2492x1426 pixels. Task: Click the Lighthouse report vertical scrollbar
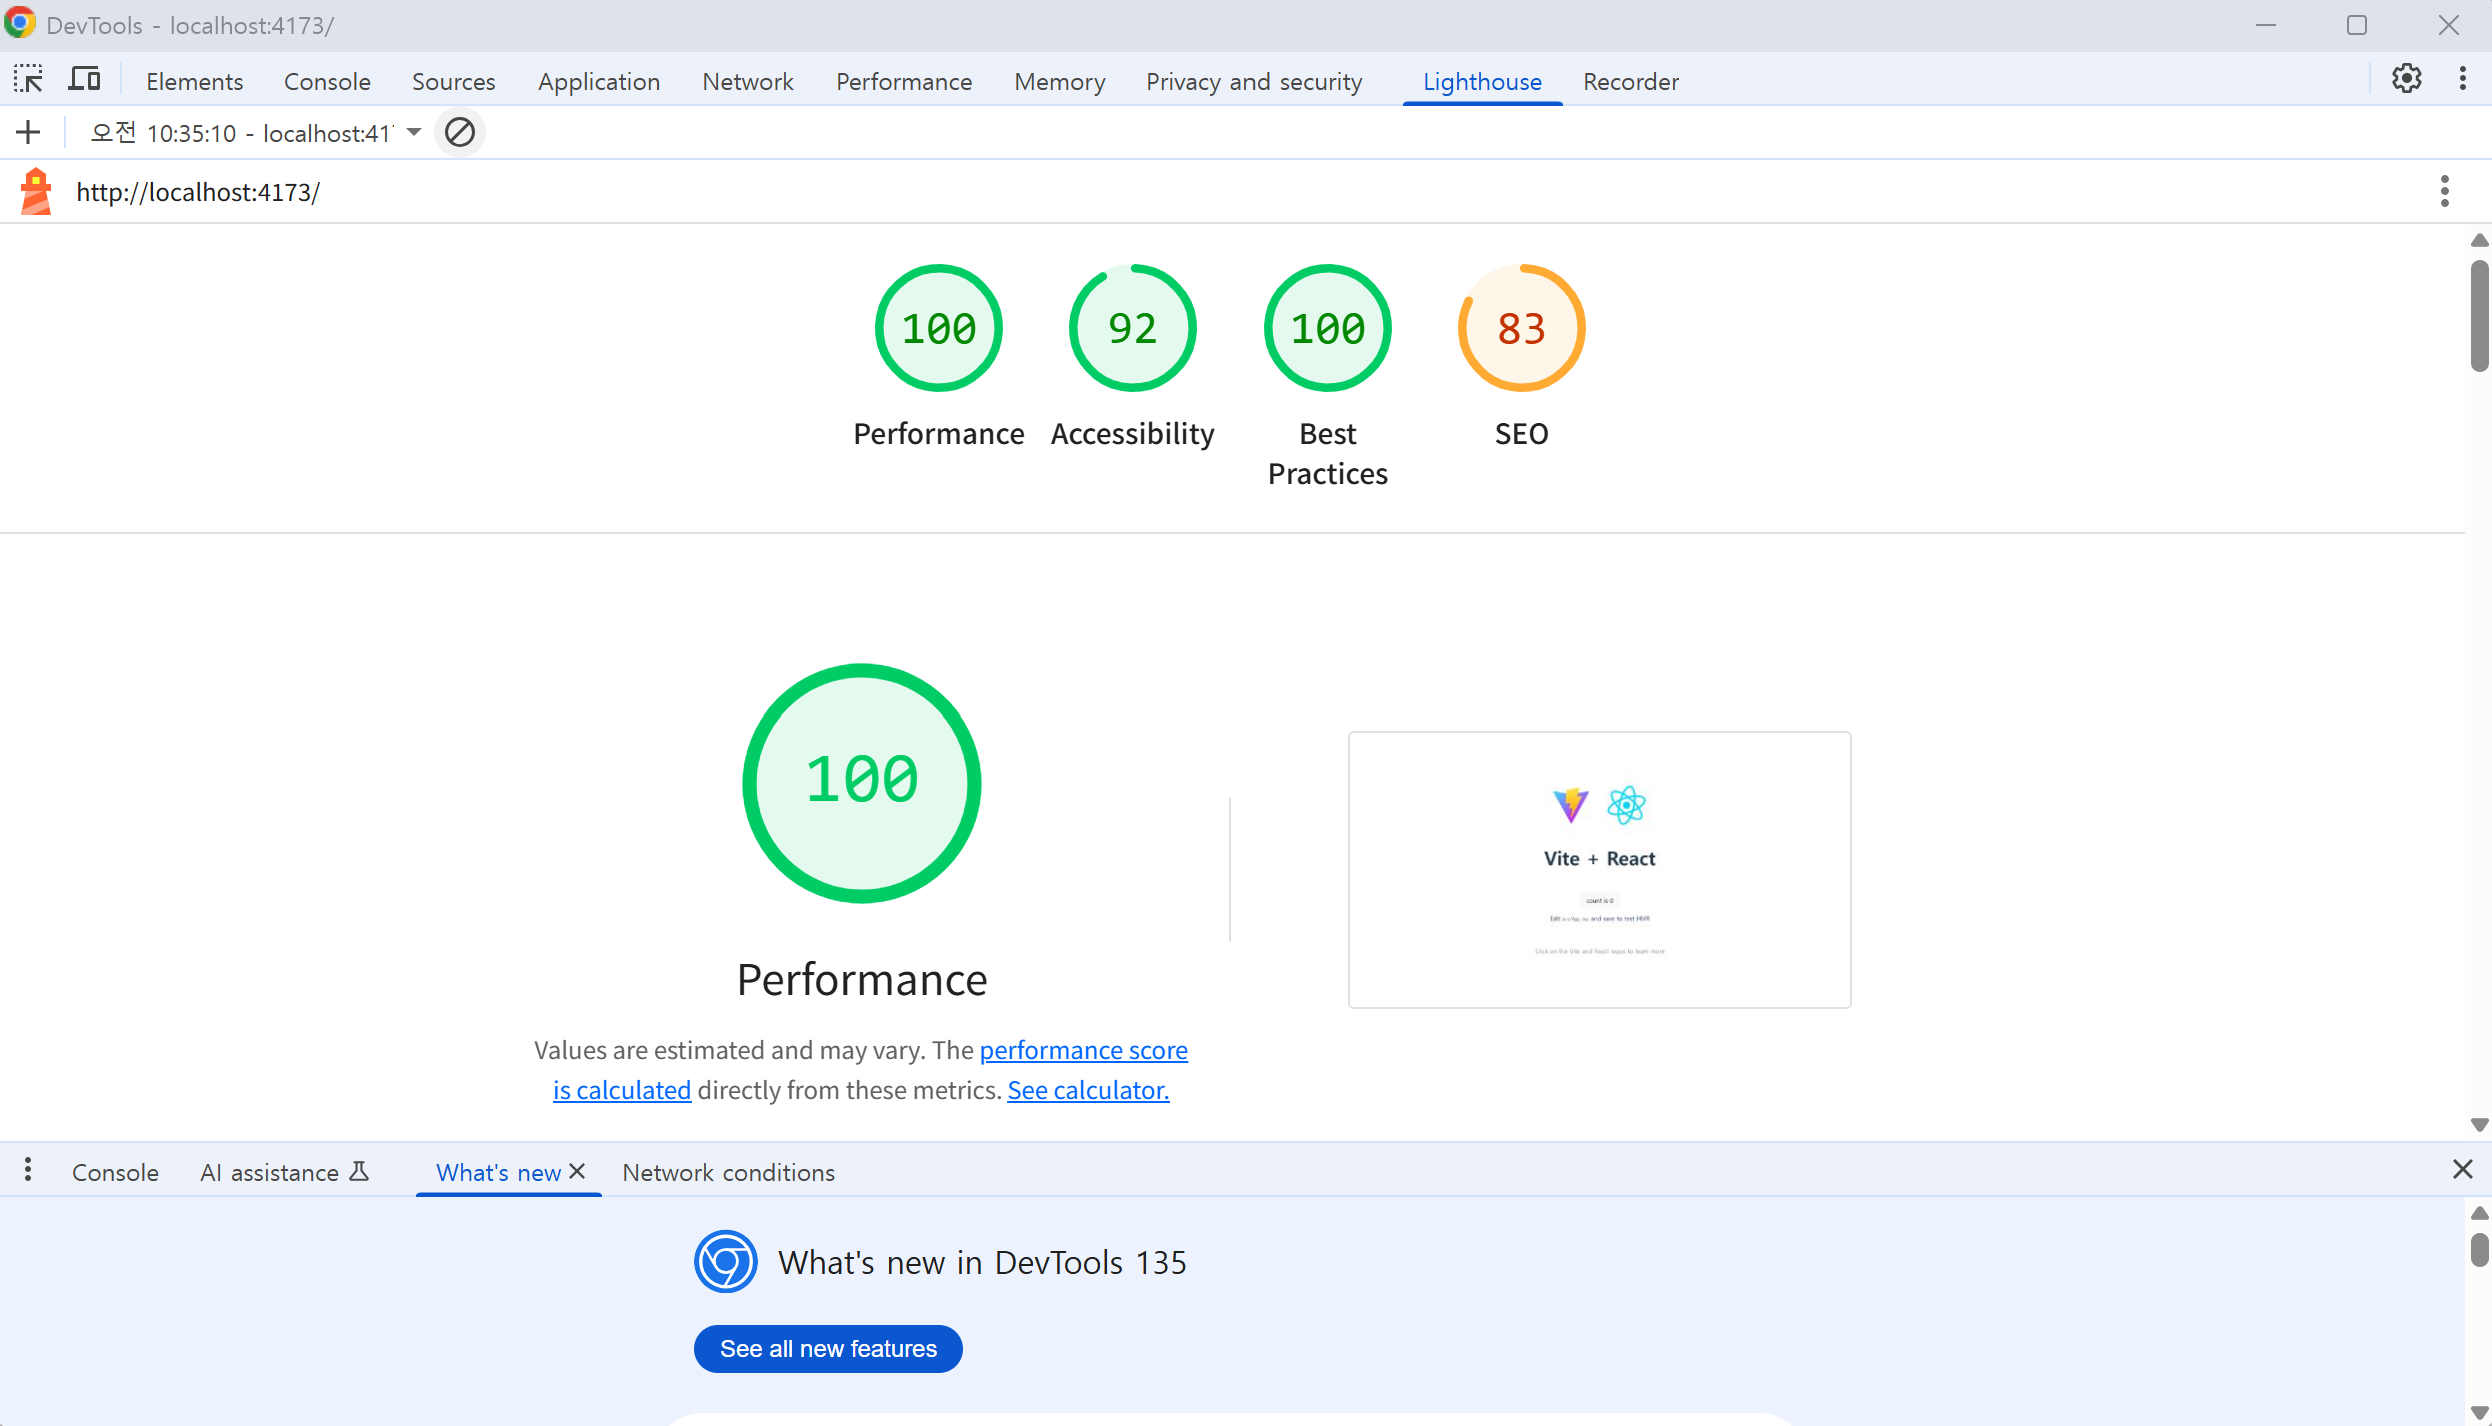coord(2478,316)
